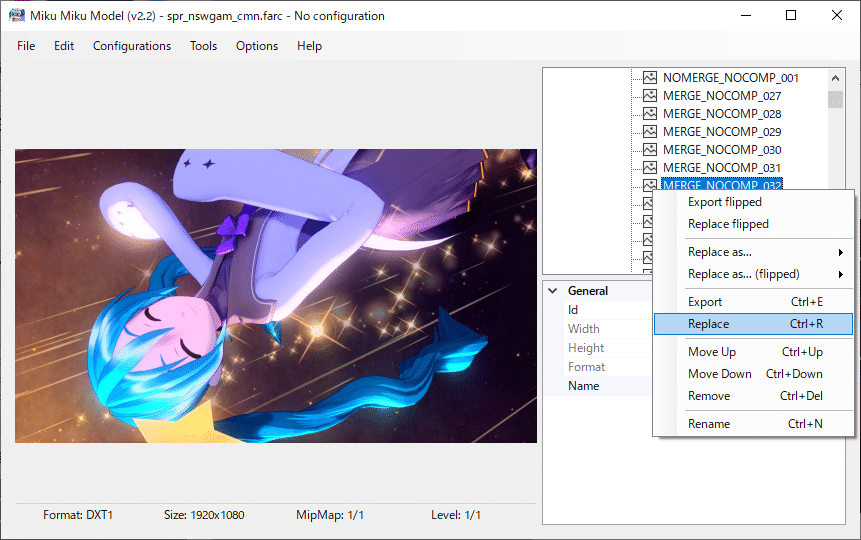Maximize the Miku Miku Model window
This screenshot has height=540, width=861.
pyautogui.click(x=791, y=15)
